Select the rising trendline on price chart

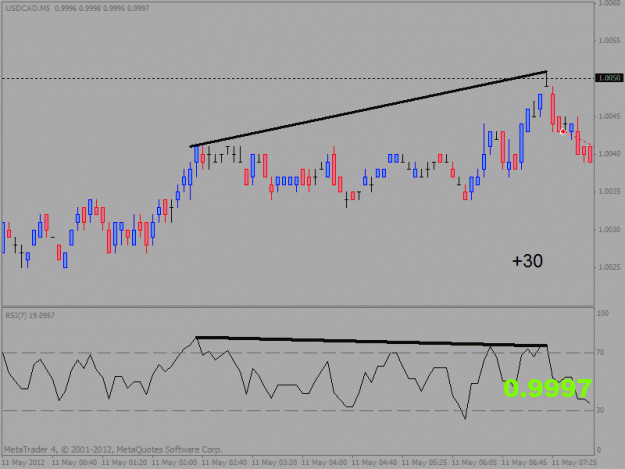368,109
